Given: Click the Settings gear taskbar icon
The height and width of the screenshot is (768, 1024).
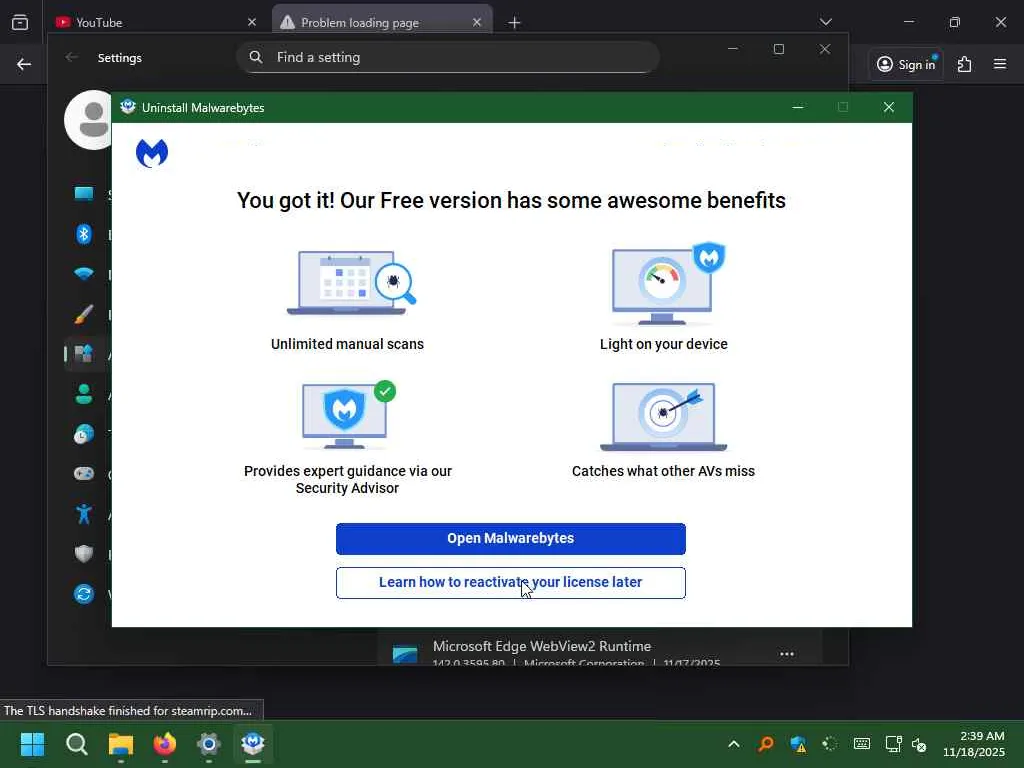Looking at the screenshot, I should (x=209, y=744).
